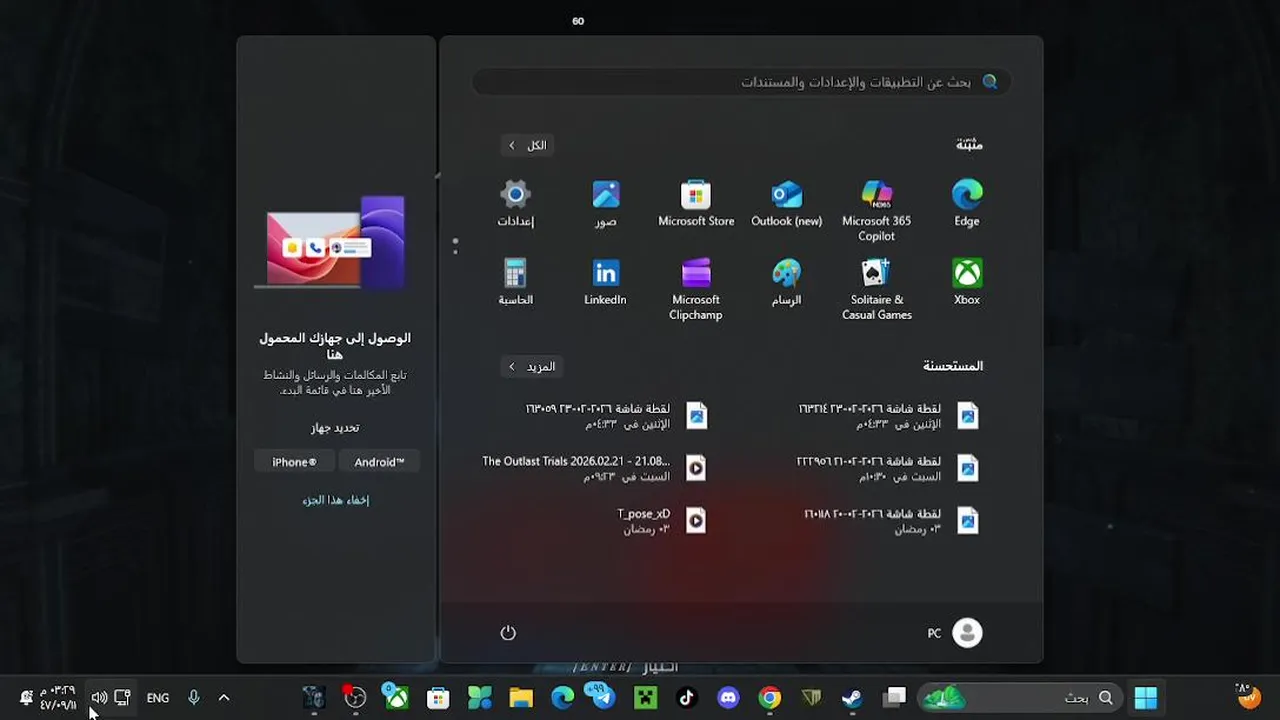Open screenshot file ending in ٢٢٢٩٥٦

[x=889, y=468]
